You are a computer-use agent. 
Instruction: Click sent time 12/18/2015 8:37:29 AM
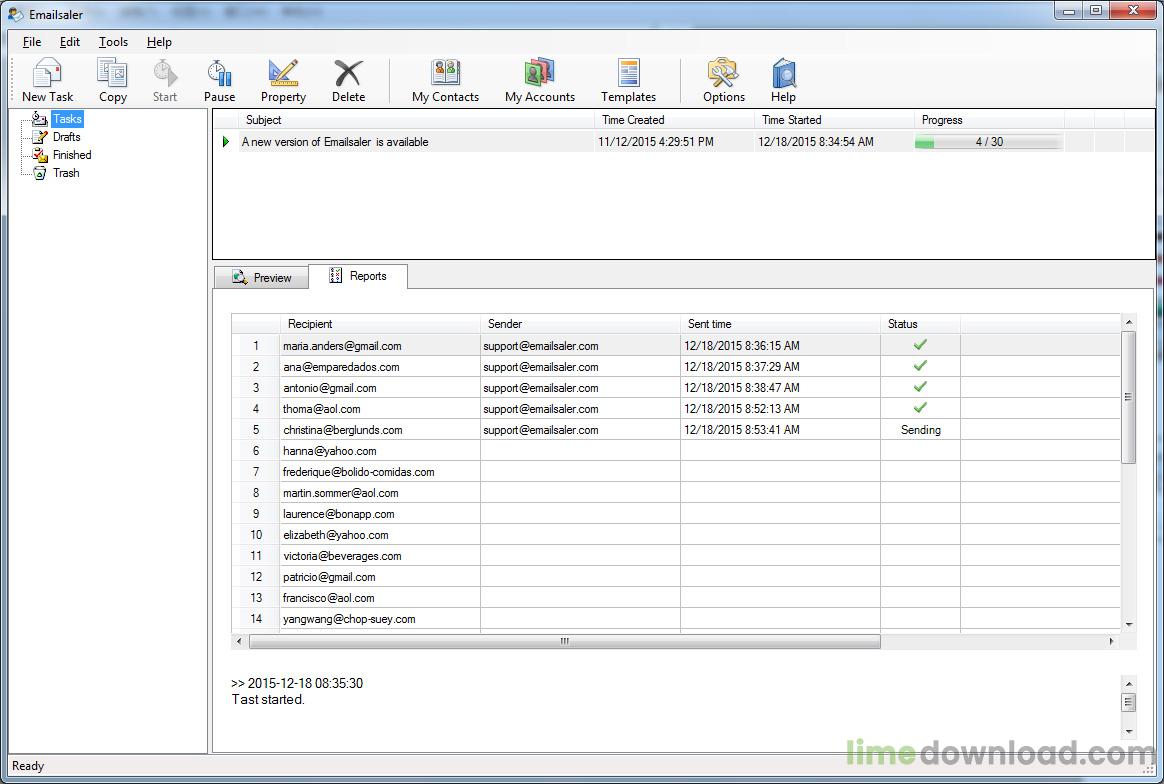tap(742, 367)
